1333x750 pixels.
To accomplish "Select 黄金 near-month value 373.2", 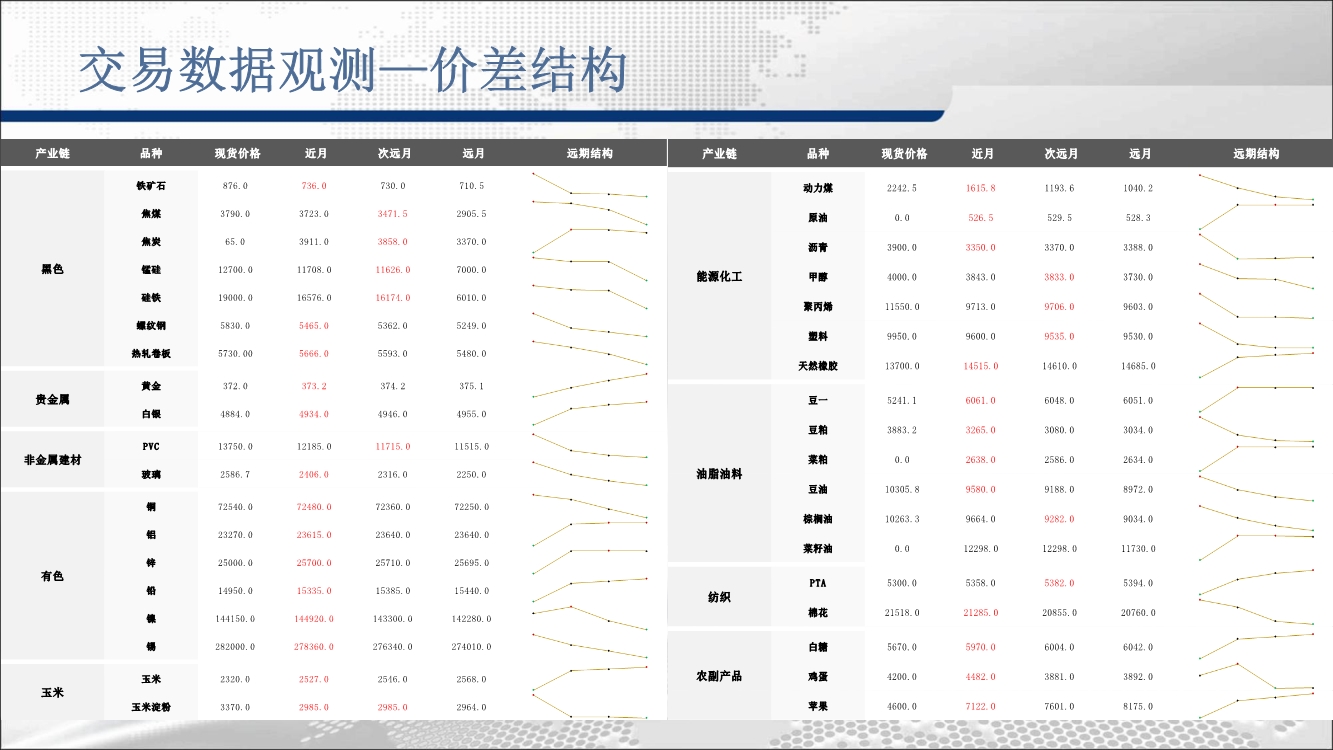I will 314,386.
